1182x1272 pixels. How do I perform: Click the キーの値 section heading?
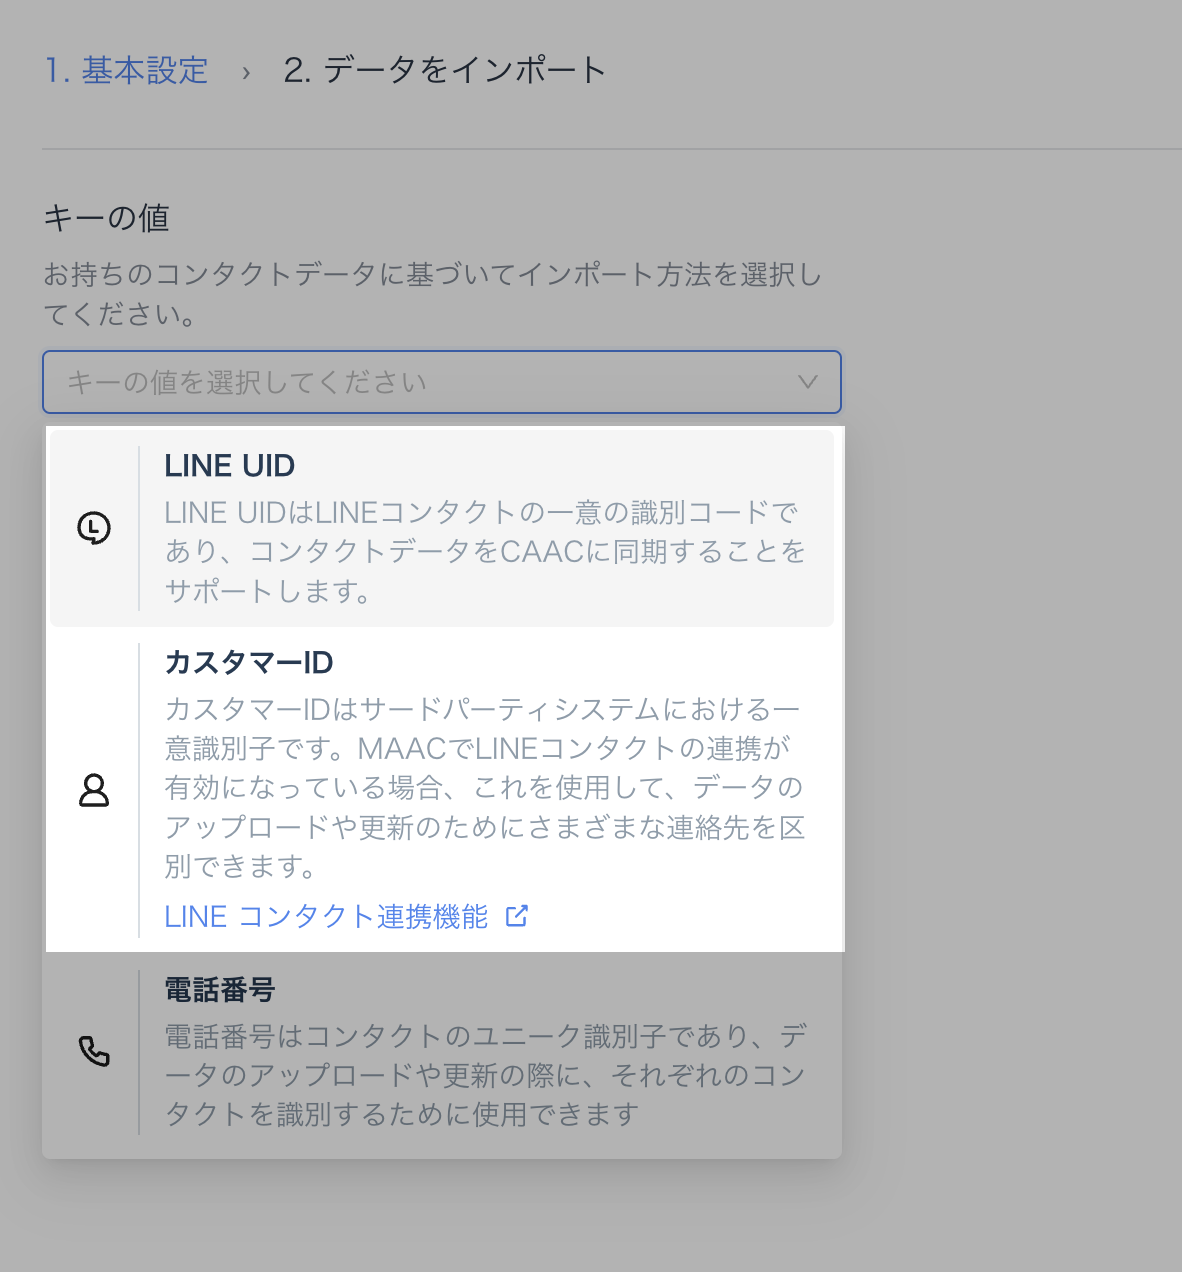coord(106,218)
